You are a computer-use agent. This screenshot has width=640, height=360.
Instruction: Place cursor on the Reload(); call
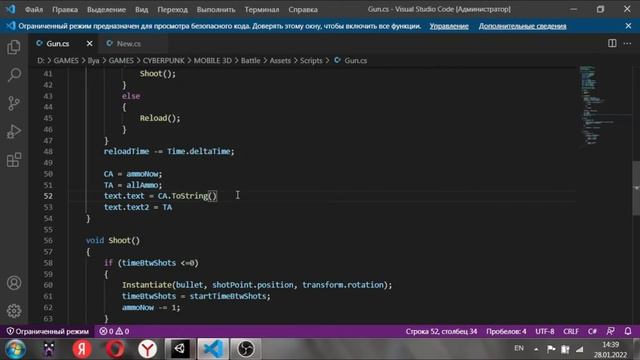[x=160, y=118]
